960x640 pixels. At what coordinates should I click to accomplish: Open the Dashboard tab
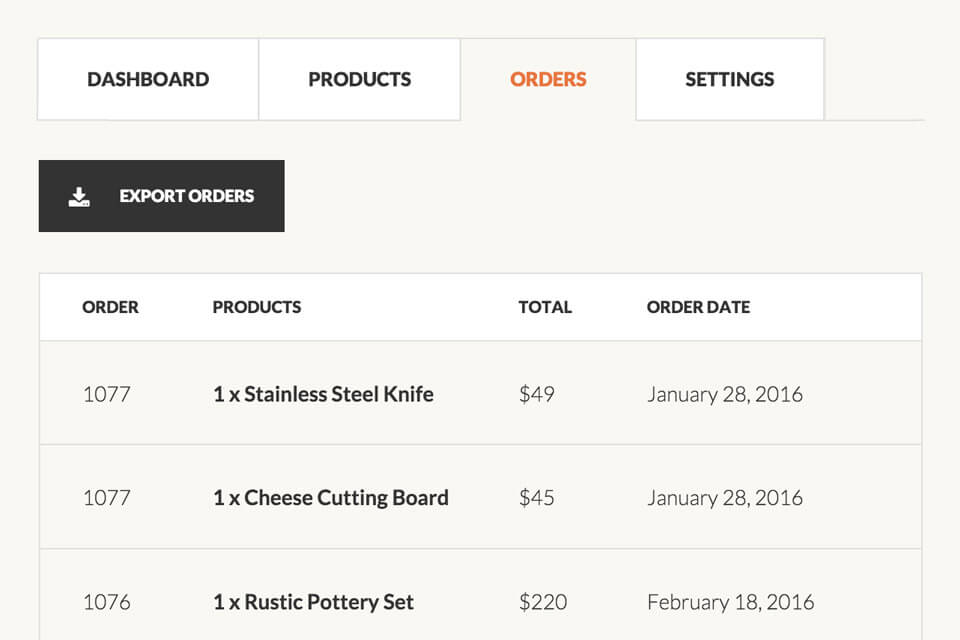point(148,80)
